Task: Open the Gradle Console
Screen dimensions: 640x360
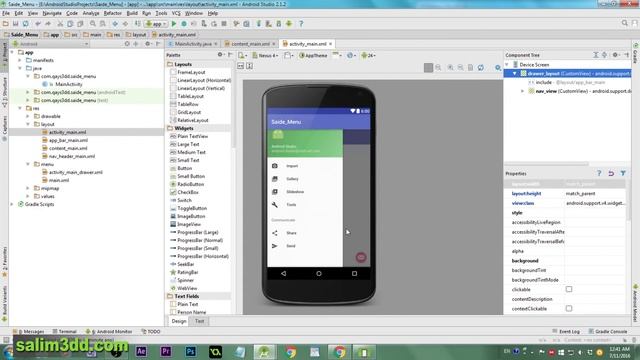Action: click(608, 331)
